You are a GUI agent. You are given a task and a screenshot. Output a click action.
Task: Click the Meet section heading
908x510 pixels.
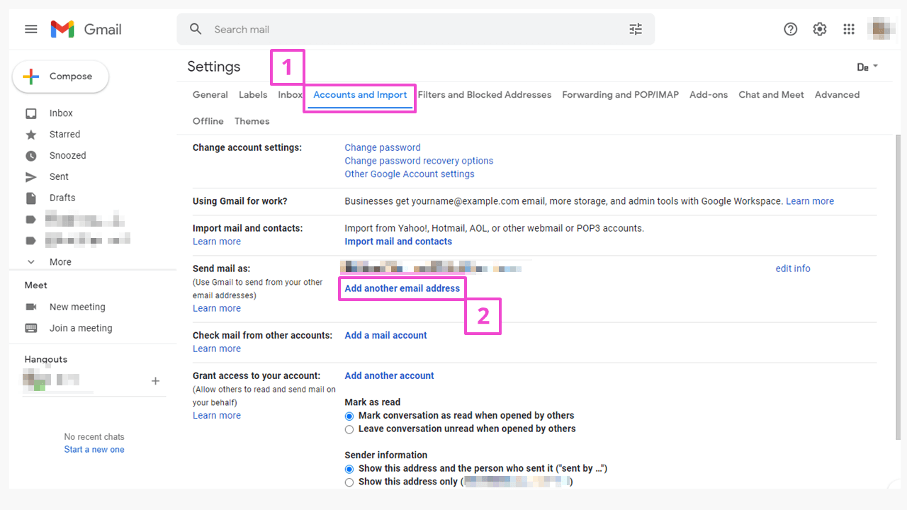(x=35, y=285)
